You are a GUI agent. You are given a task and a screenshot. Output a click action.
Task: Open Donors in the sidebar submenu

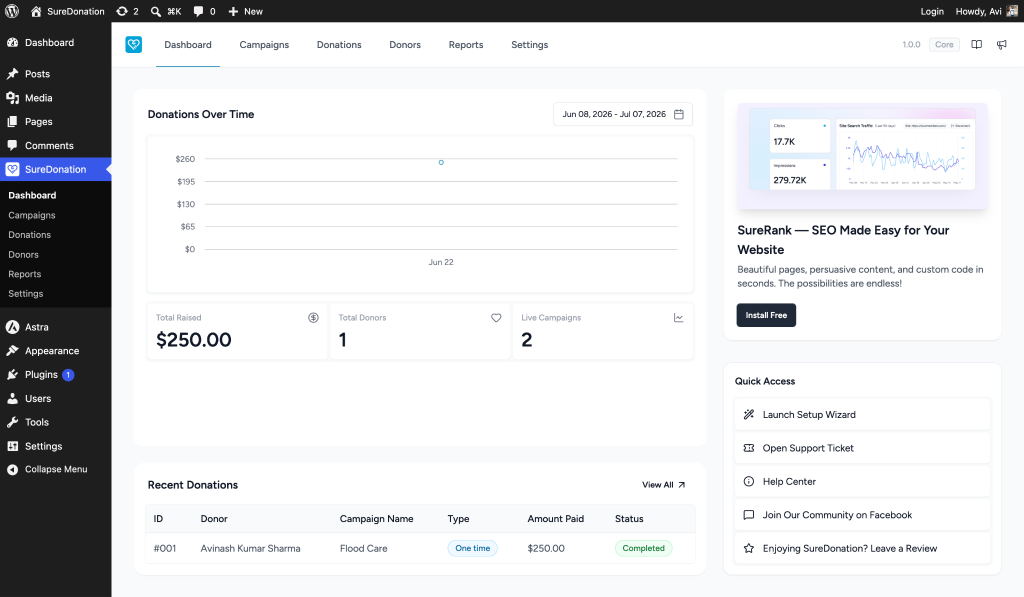pos(24,254)
